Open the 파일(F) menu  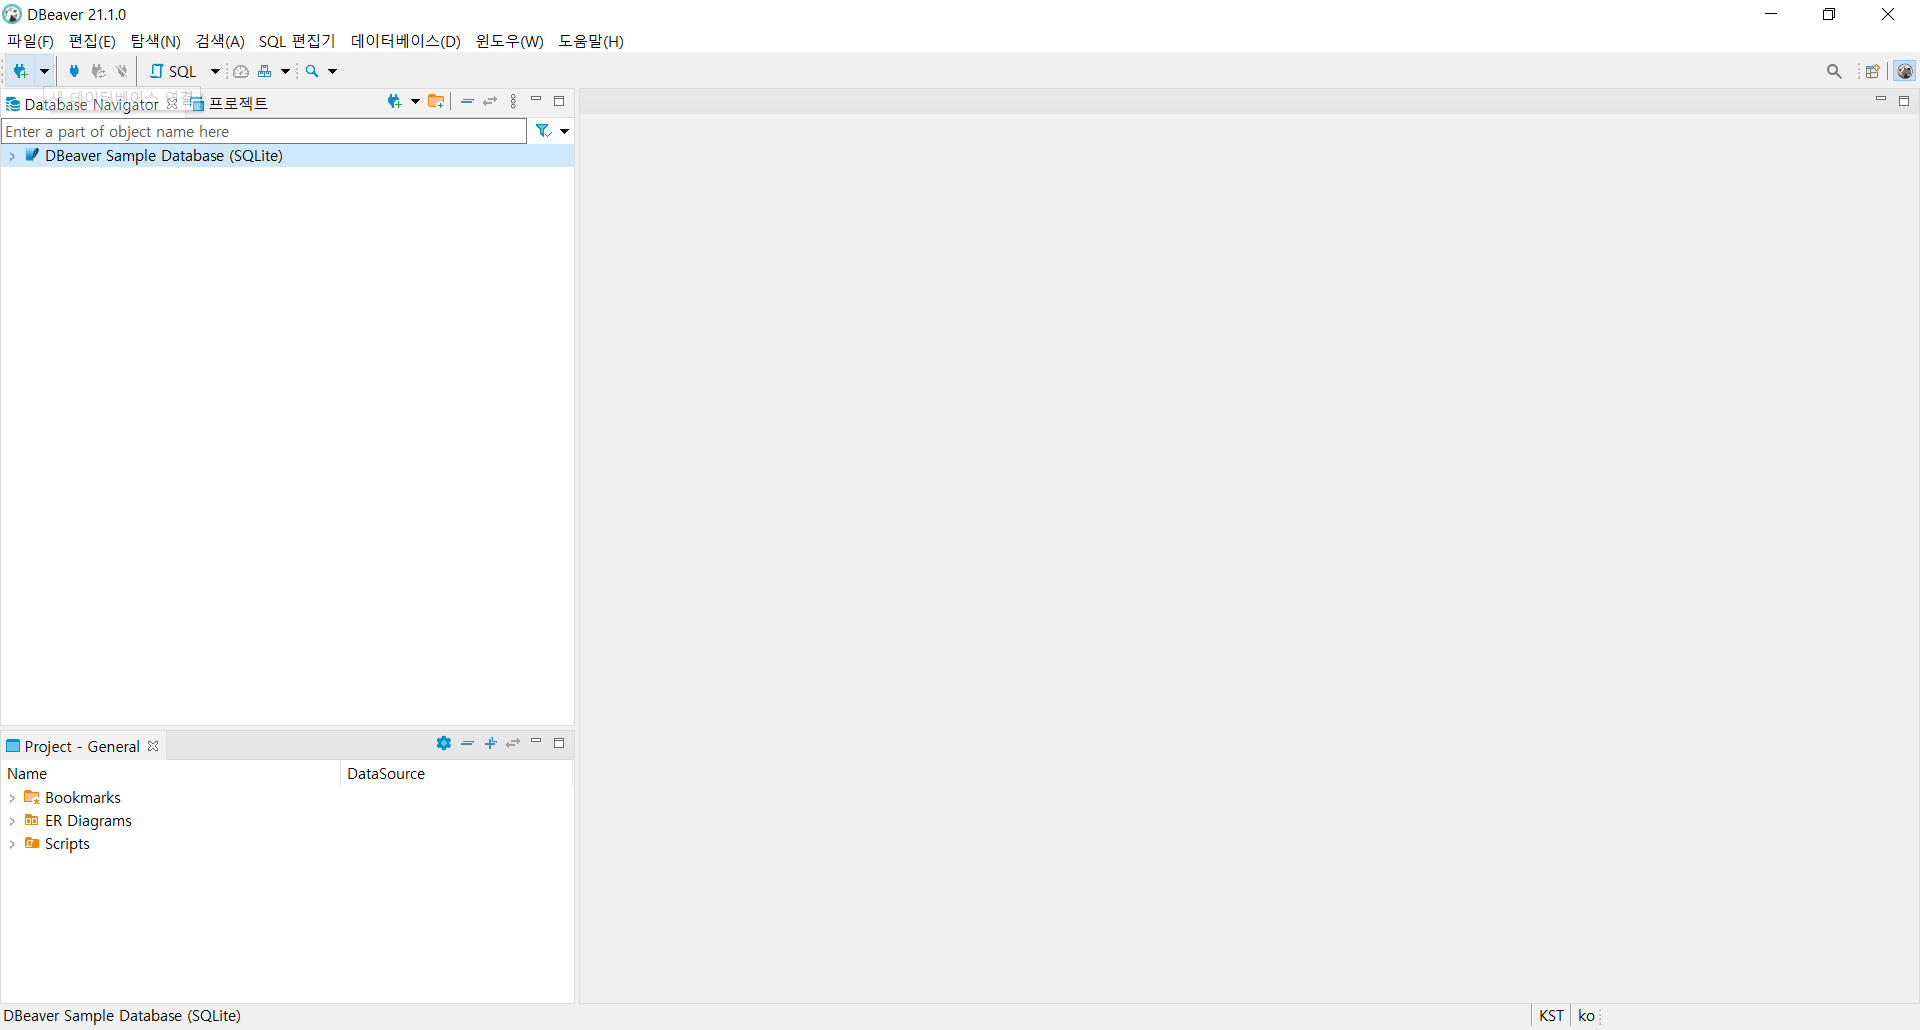(30, 41)
